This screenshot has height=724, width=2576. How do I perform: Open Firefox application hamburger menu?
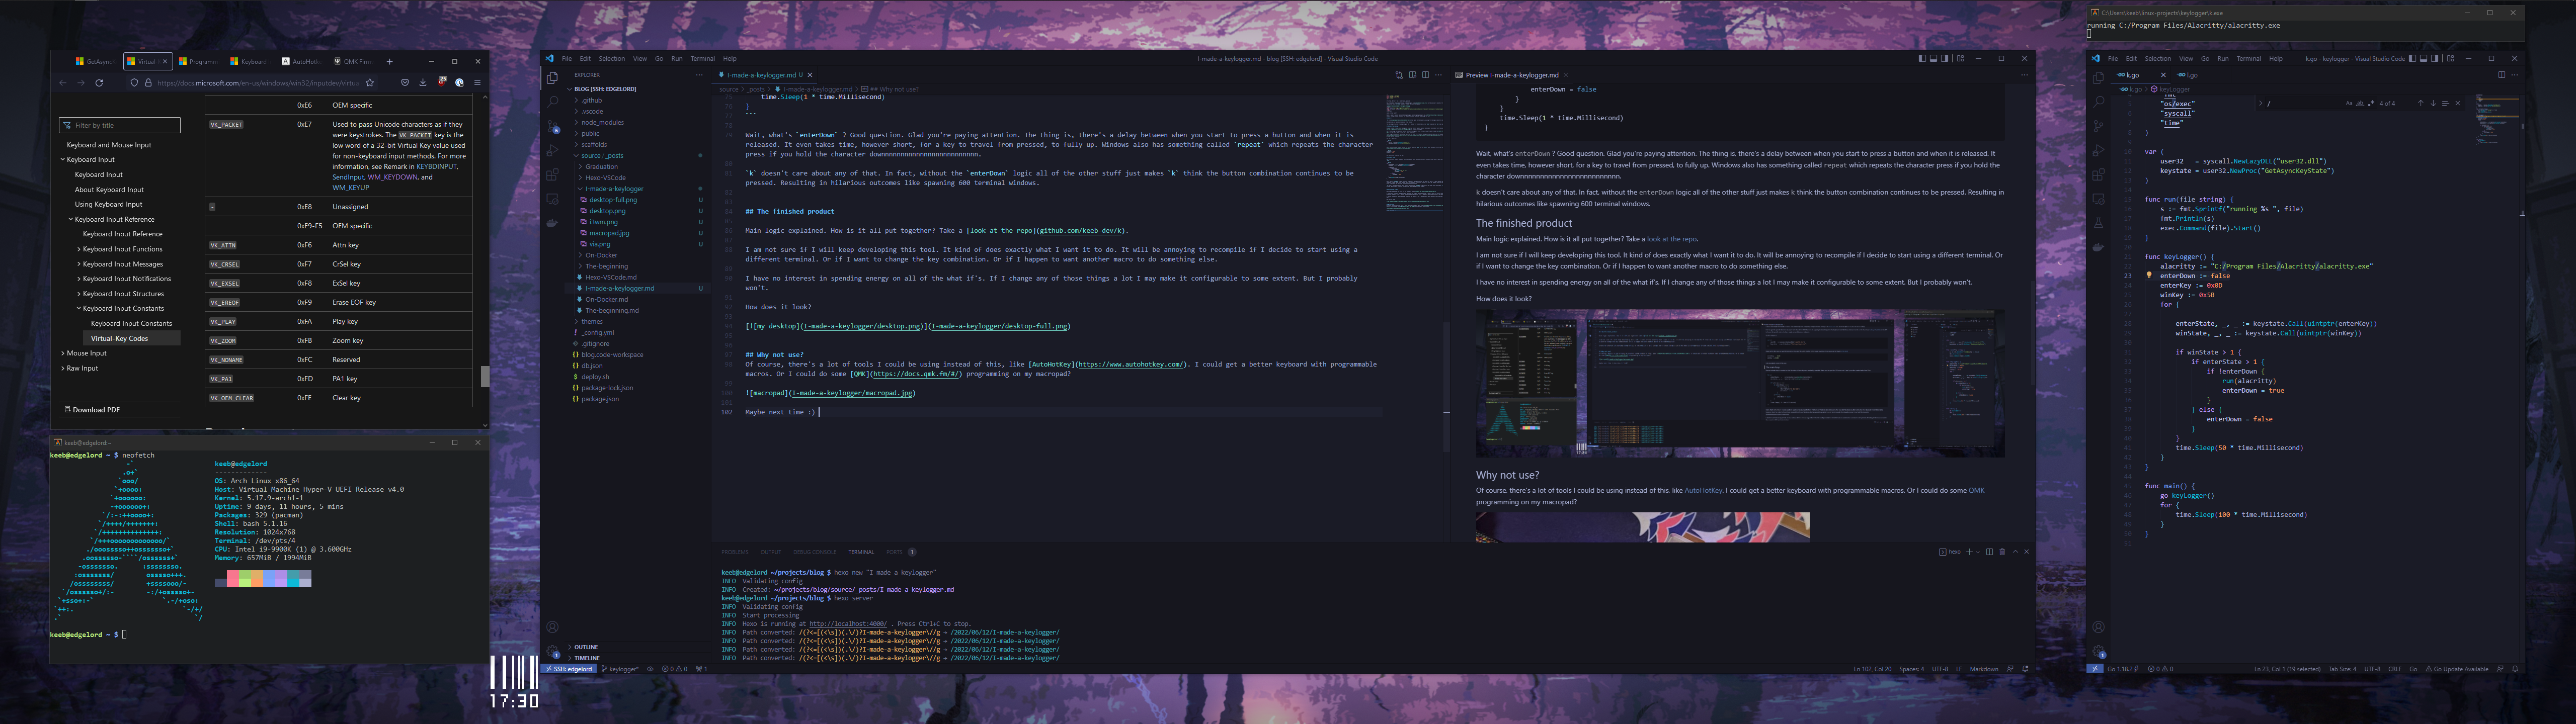pos(478,83)
